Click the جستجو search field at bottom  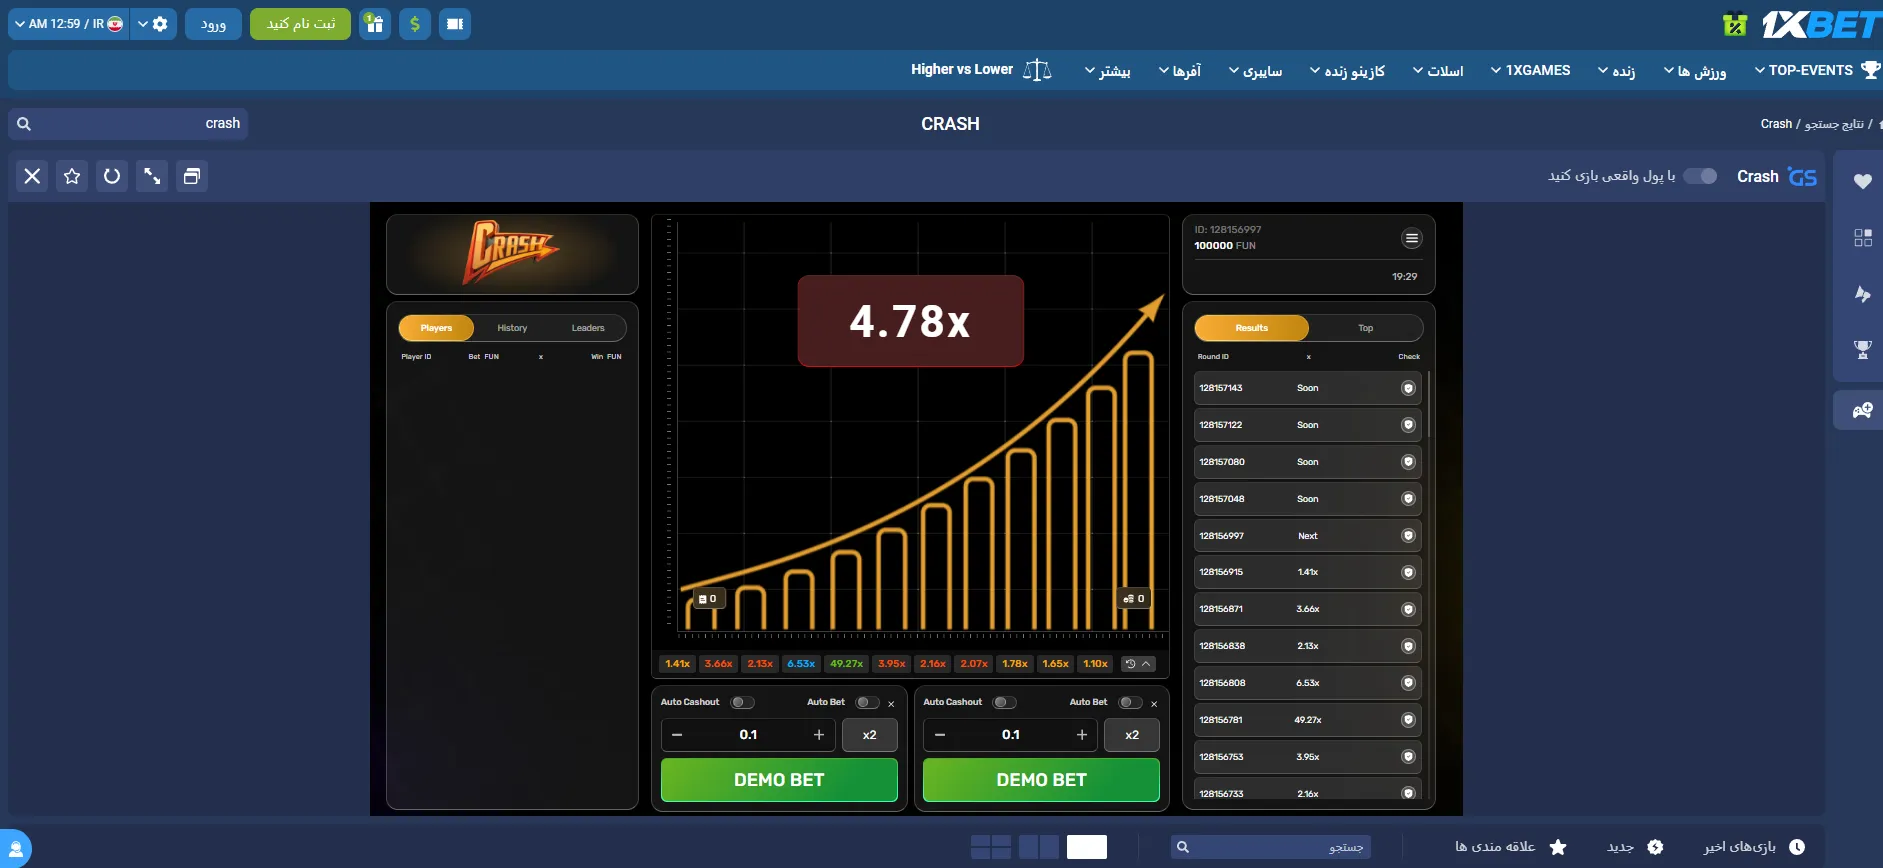coord(1270,847)
